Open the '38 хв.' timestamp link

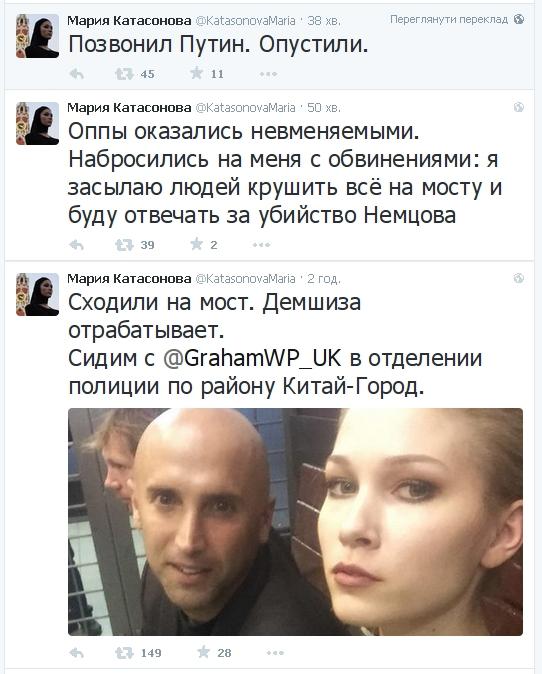point(324,20)
